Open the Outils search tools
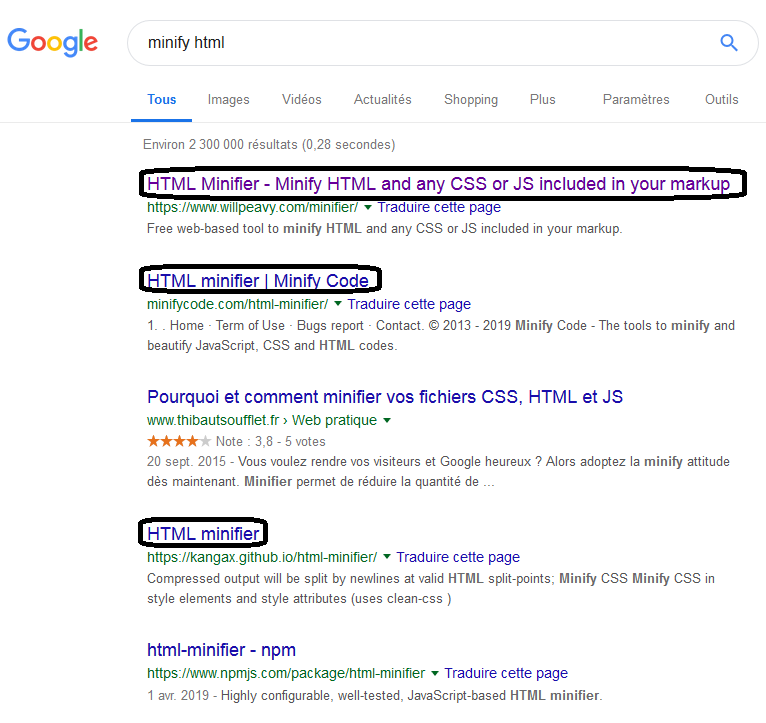The height and width of the screenshot is (723, 766). [721, 100]
